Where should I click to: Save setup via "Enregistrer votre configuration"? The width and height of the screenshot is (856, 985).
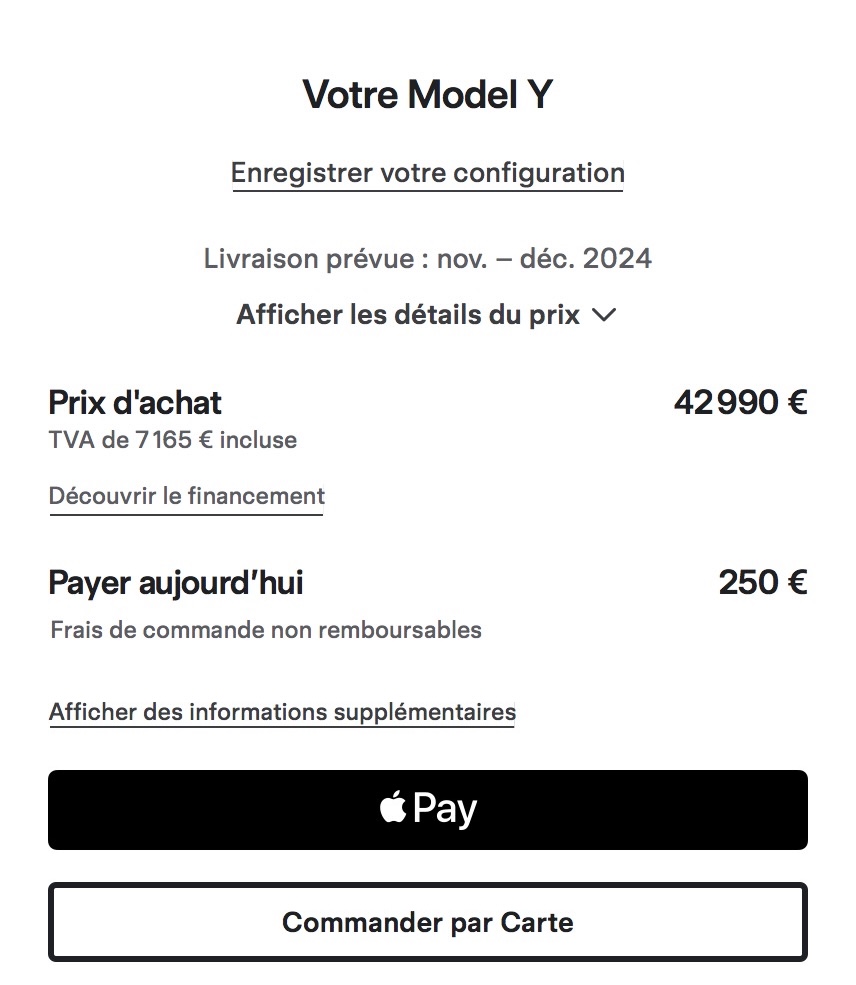pos(428,173)
